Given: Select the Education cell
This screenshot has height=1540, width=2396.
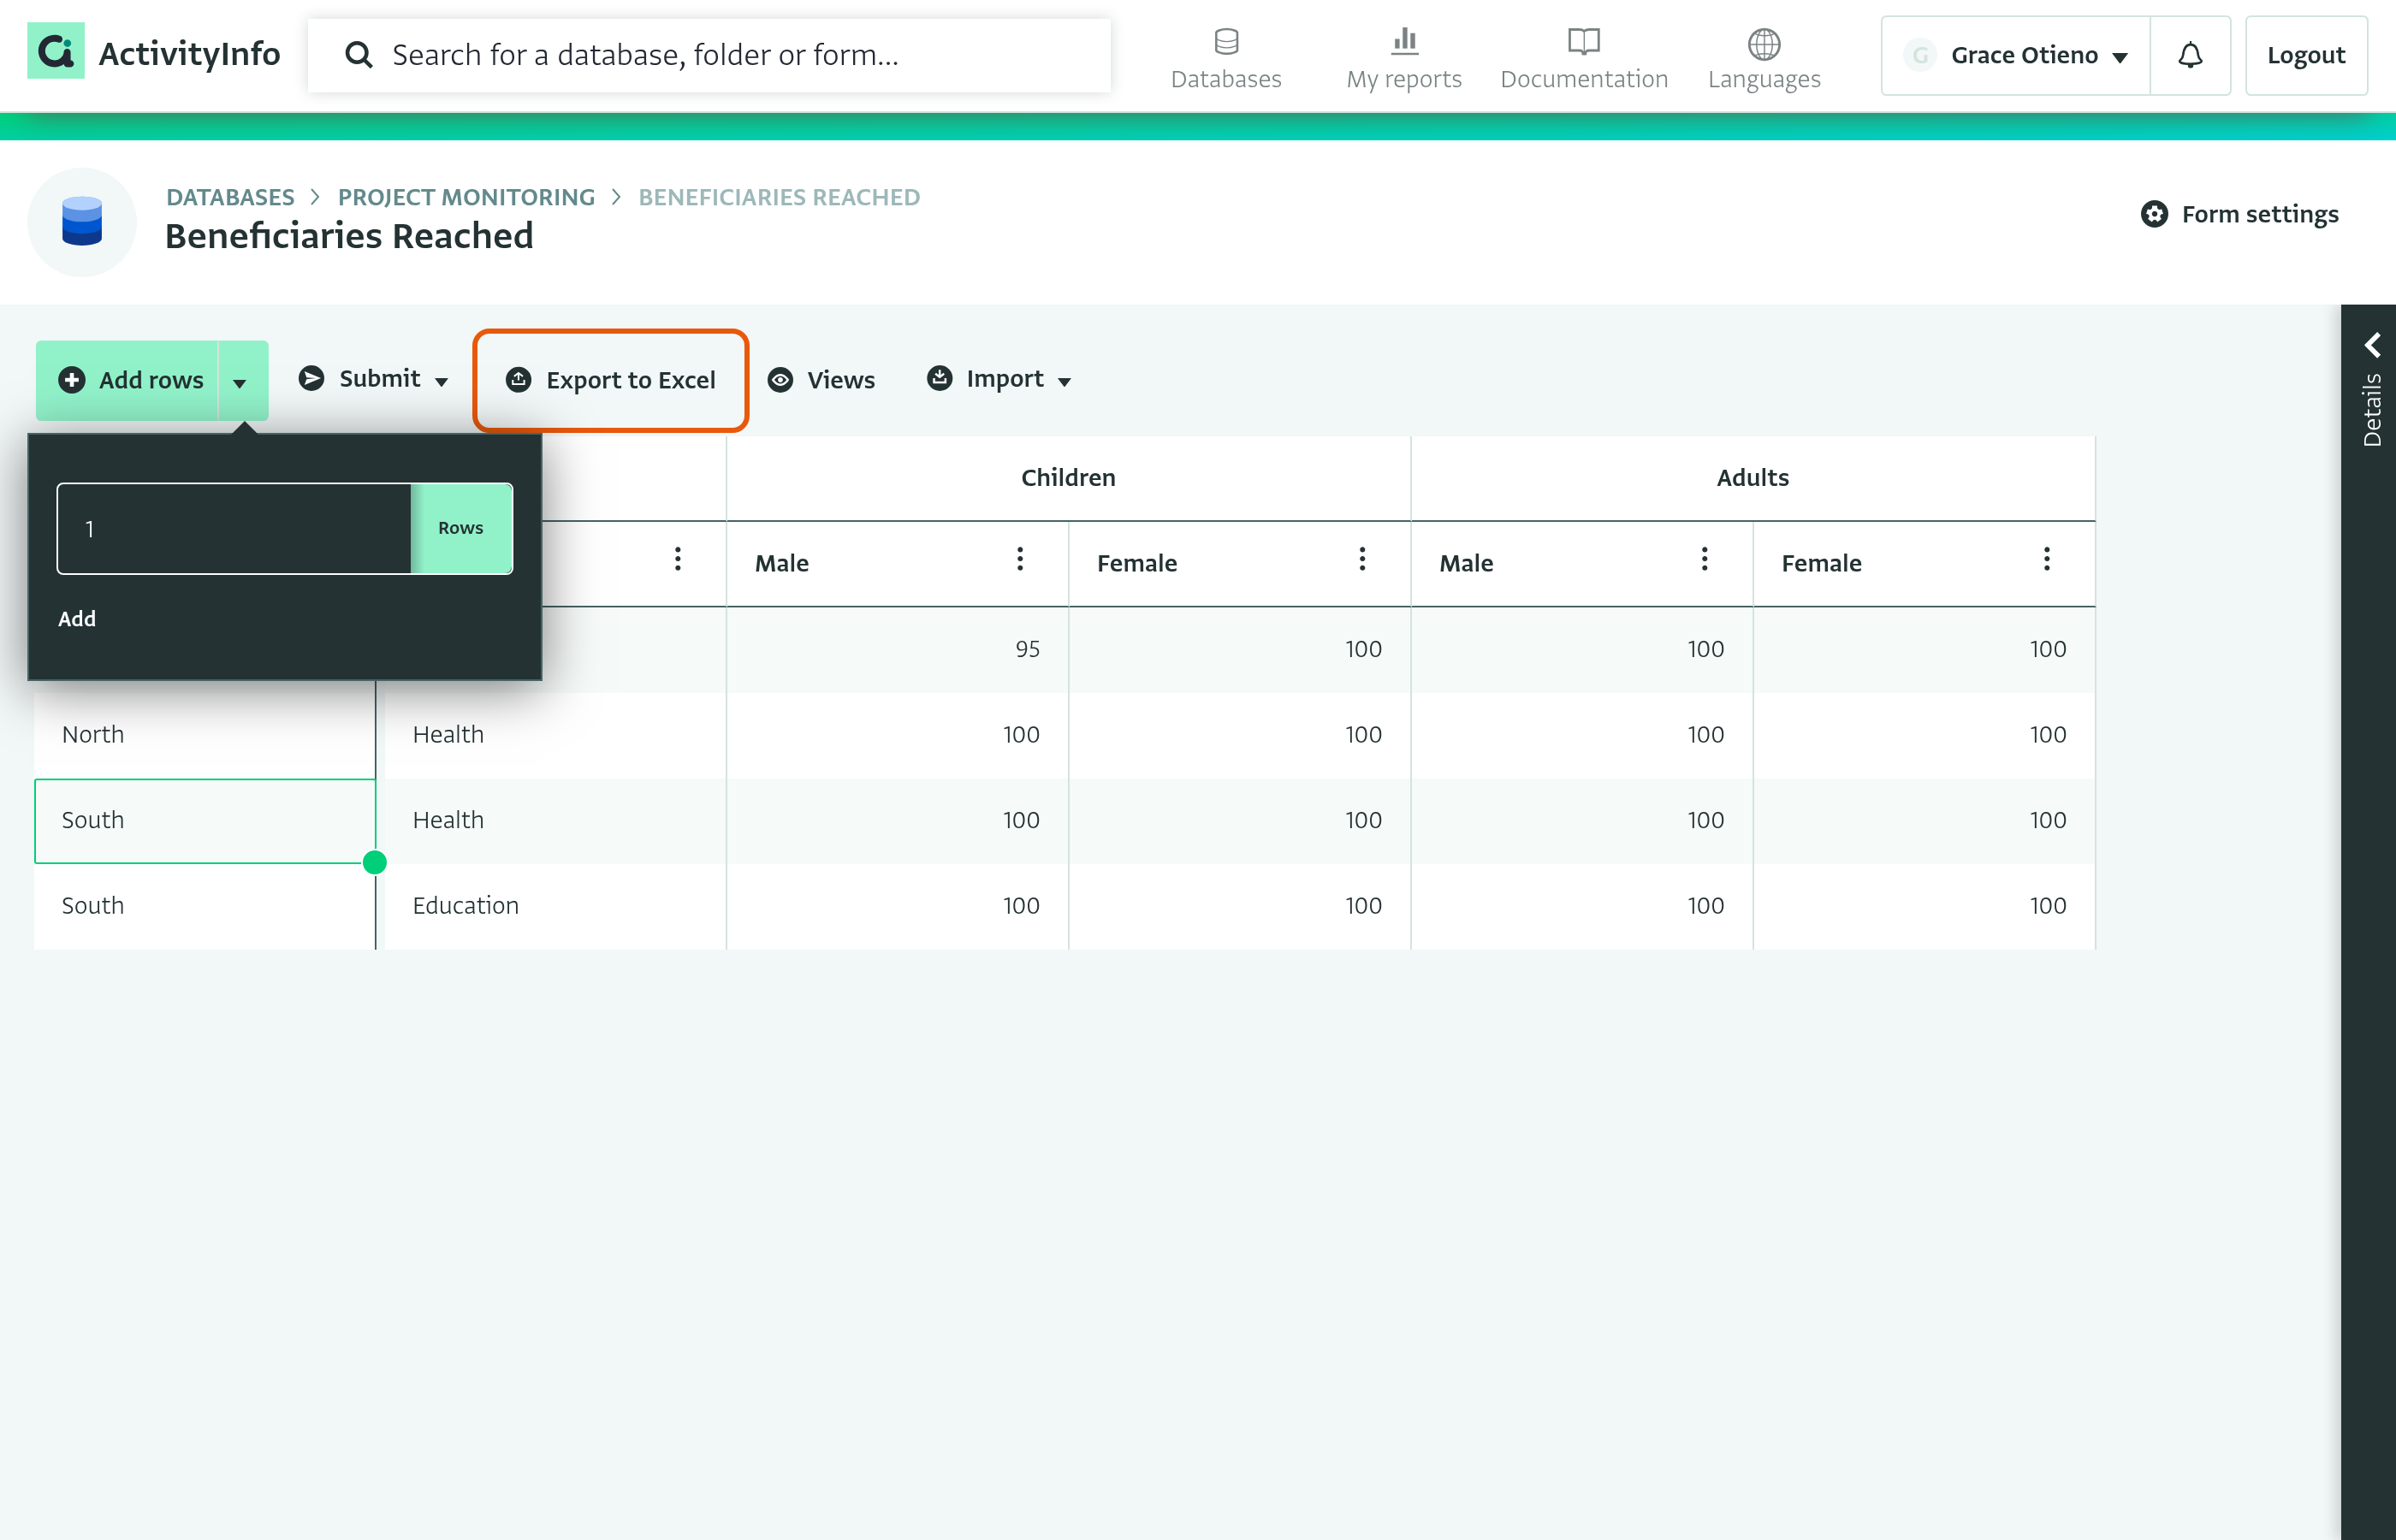Looking at the screenshot, I should 555,906.
